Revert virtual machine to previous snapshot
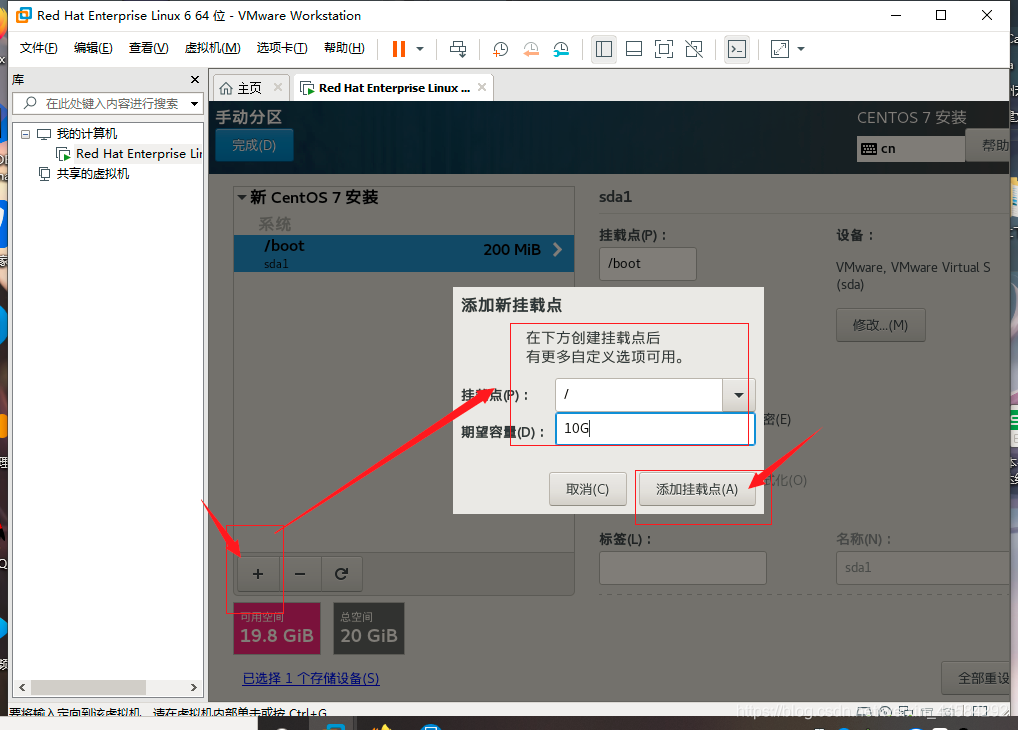Image resolution: width=1018 pixels, height=730 pixels. pyautogui.click(x=530, y=49)
